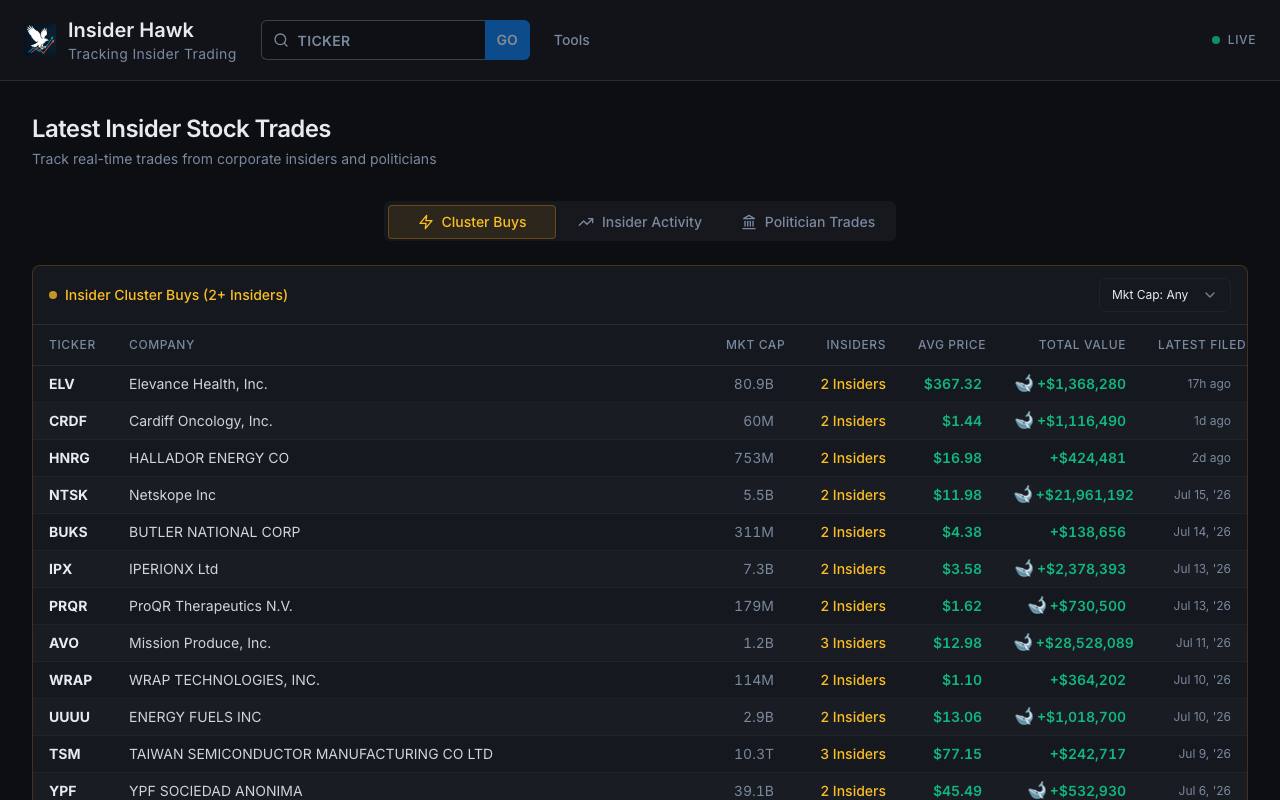
Task: Sort by the LATEST FILED column header
Action: [1202, 345]
